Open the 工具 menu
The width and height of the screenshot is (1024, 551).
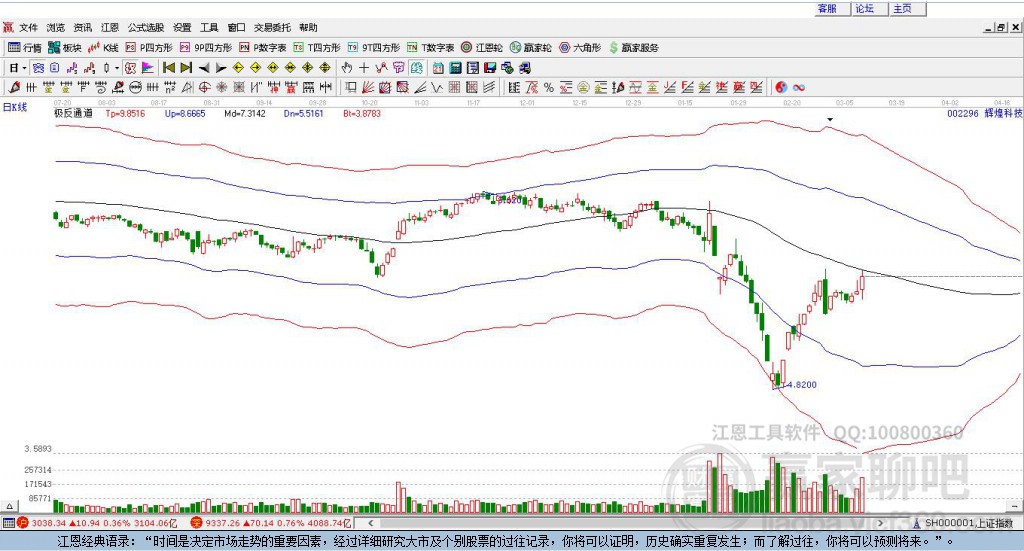tap(209, 27)
